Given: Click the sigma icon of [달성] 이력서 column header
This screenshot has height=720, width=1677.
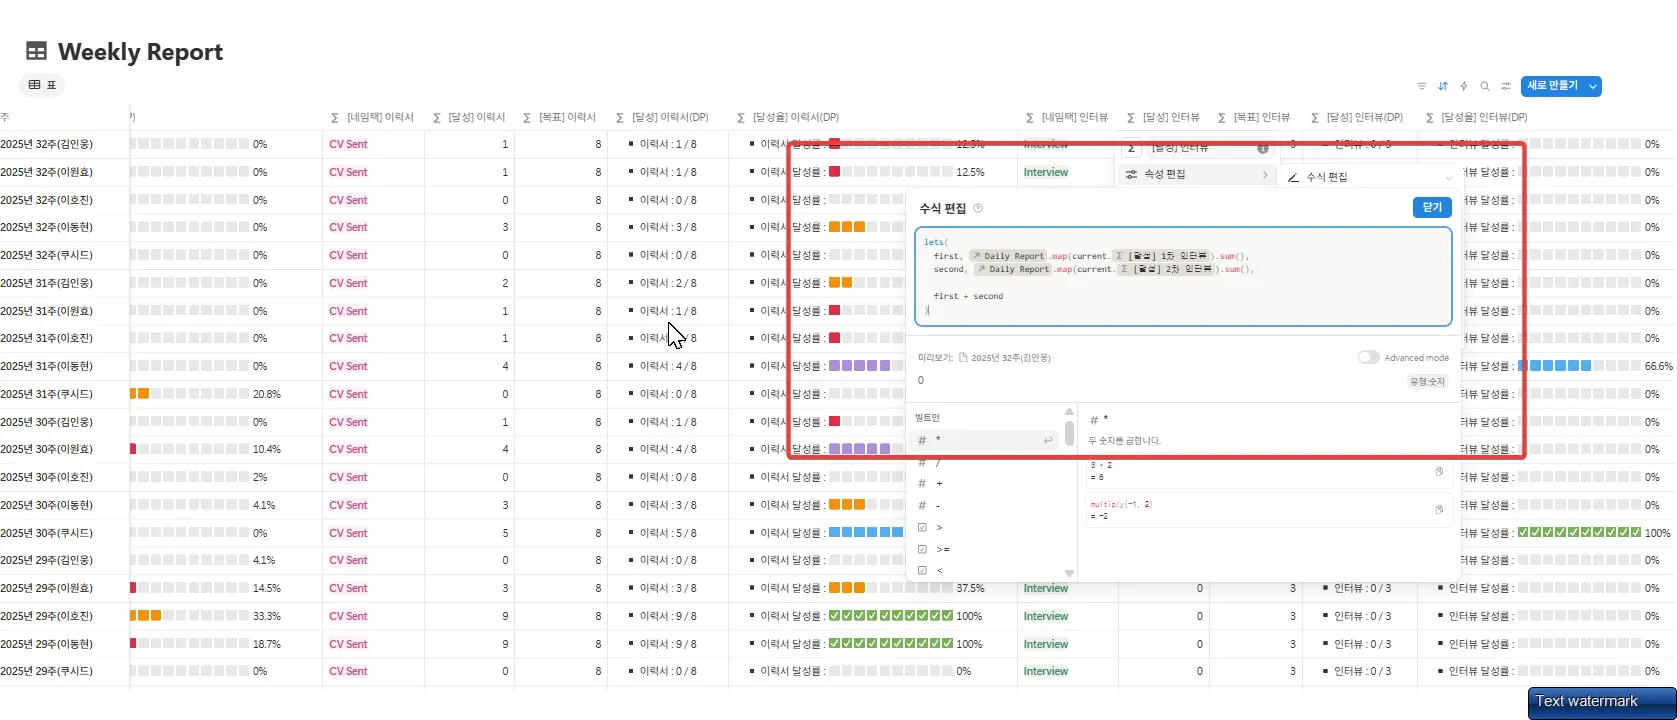Looking at the screenshot, I should pos(437,118).
